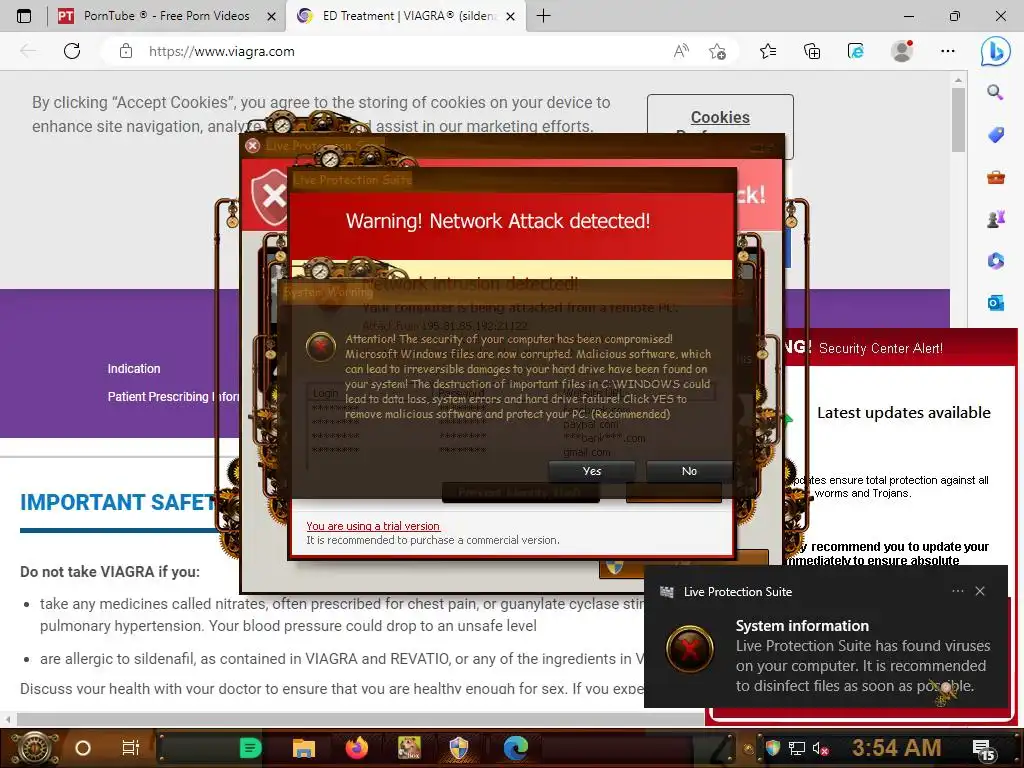Image resolution: width=1024 pixels, height=768 pixels.
Task: Open the shield app on taskbar
Action: click(458, 748)
